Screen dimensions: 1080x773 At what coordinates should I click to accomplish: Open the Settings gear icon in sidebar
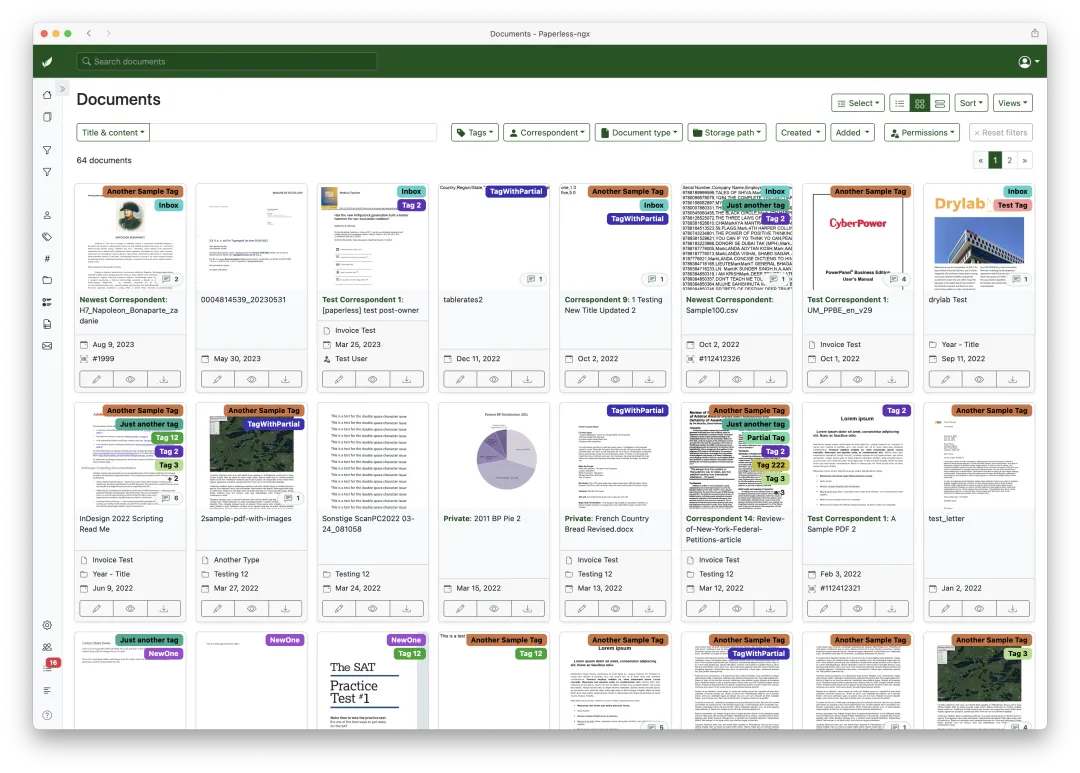point(47,625)
